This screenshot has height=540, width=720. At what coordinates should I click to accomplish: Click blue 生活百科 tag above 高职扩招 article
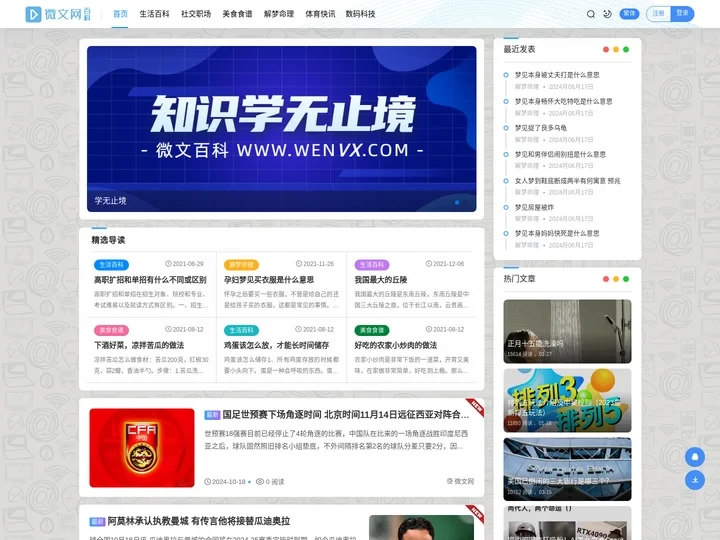(112, 264)
